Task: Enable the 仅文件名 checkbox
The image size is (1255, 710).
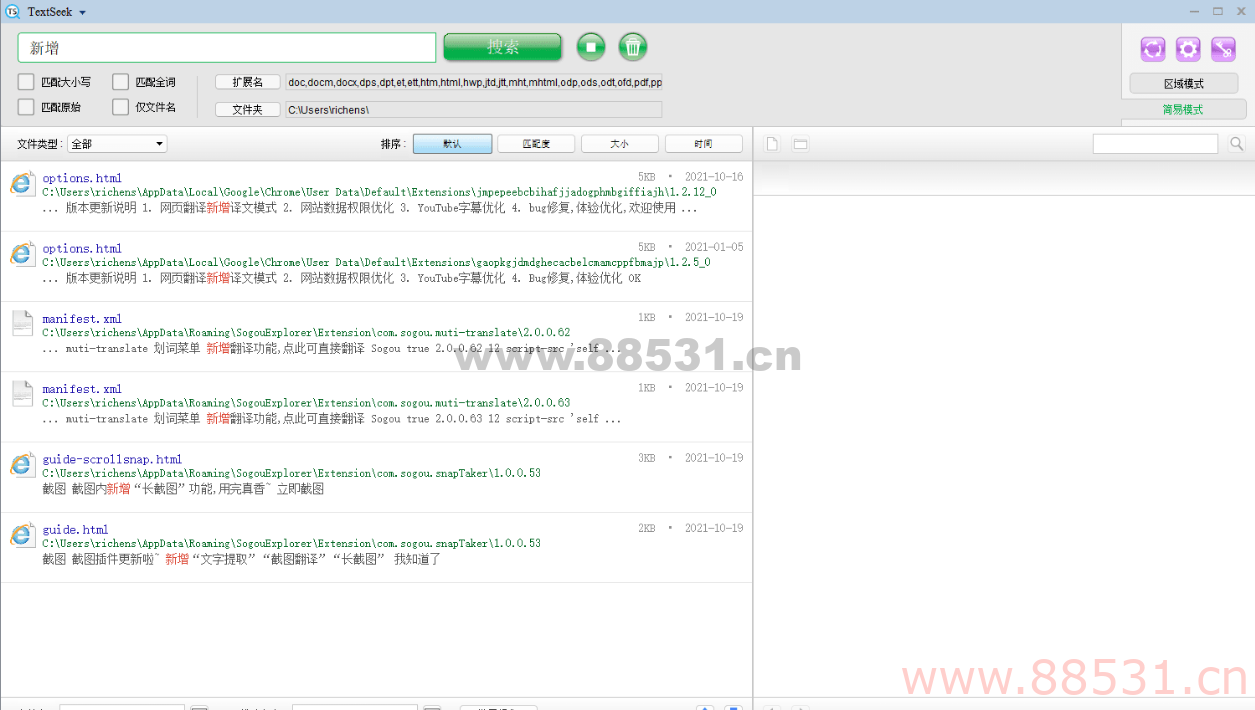Action: [120, 107]
